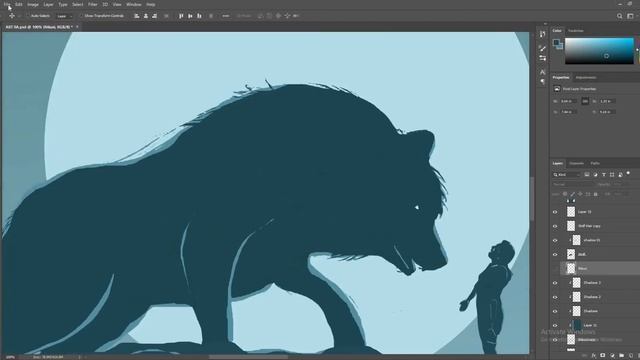Open the blend mode dropdown in Layers

coord(573,184)
